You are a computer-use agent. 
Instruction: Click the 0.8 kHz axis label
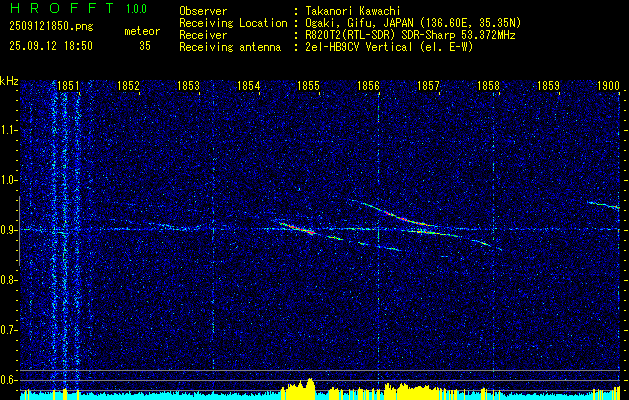pyautogui.click(x=9, y=280)
